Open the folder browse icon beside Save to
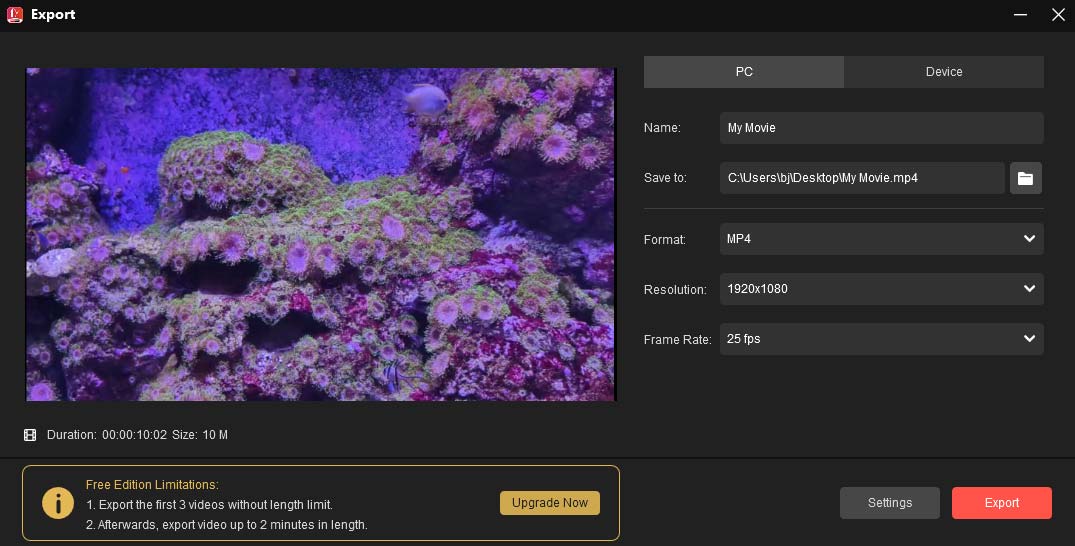 coord(1025,178)
